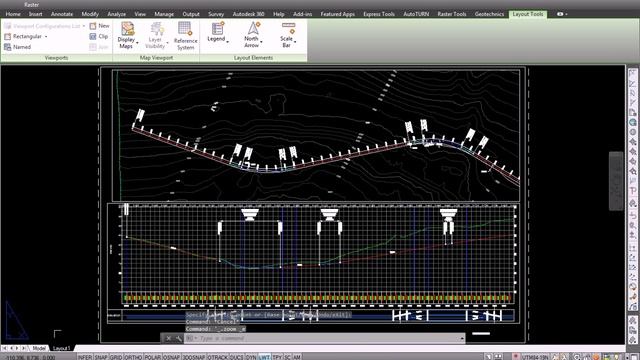Screen dimensions: 640x360
Task: Switch to the Analyze ribbon tab
Action: [x=116, y=14]
